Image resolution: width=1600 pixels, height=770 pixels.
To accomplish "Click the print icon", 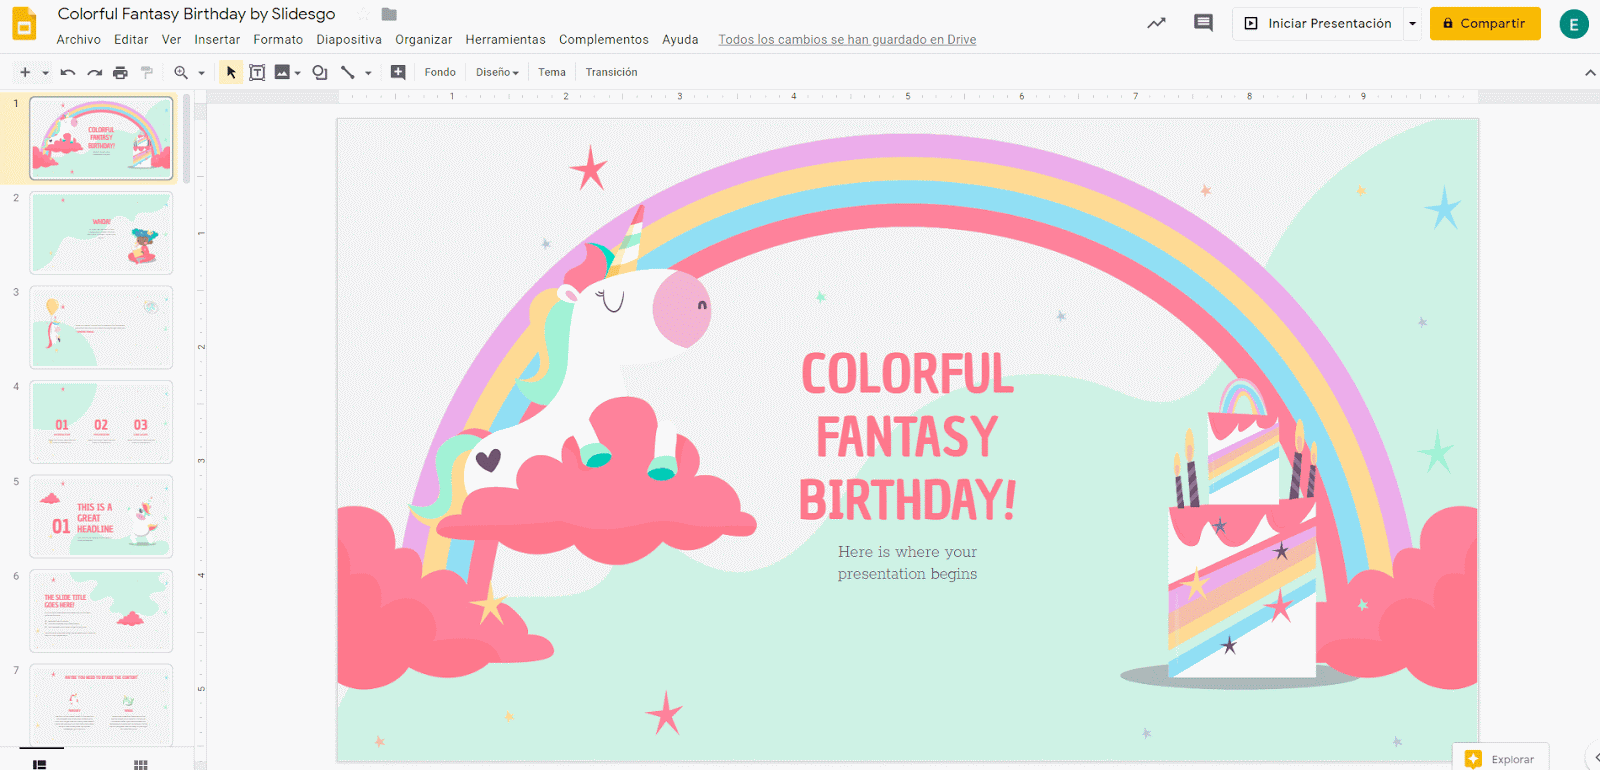I will click(120, 72).
